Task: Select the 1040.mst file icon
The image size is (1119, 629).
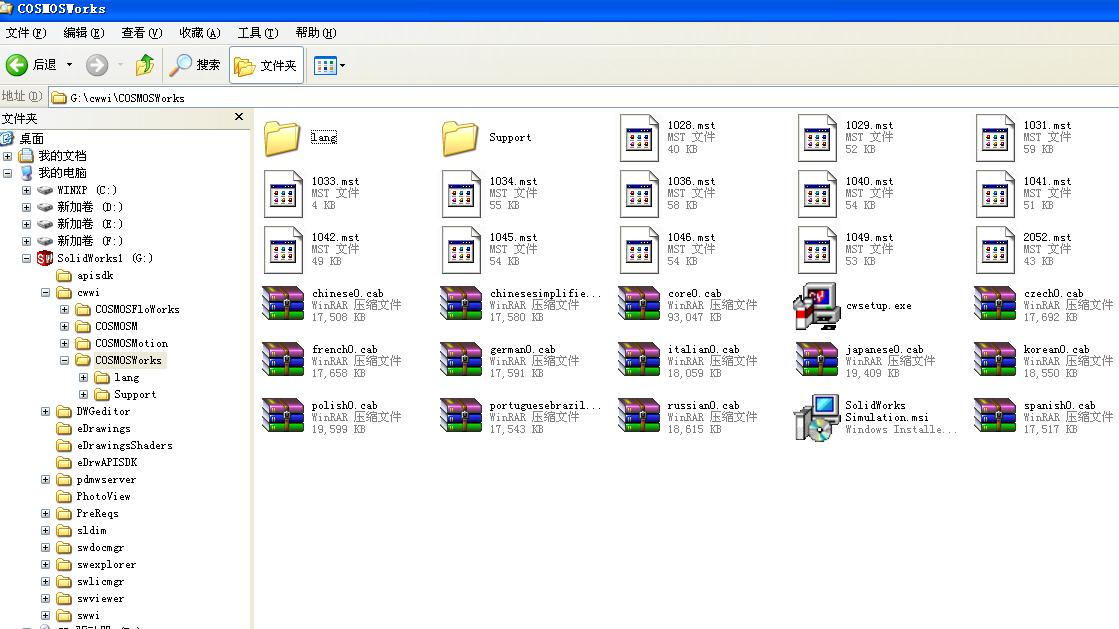Action: click(x=816, y=193)
